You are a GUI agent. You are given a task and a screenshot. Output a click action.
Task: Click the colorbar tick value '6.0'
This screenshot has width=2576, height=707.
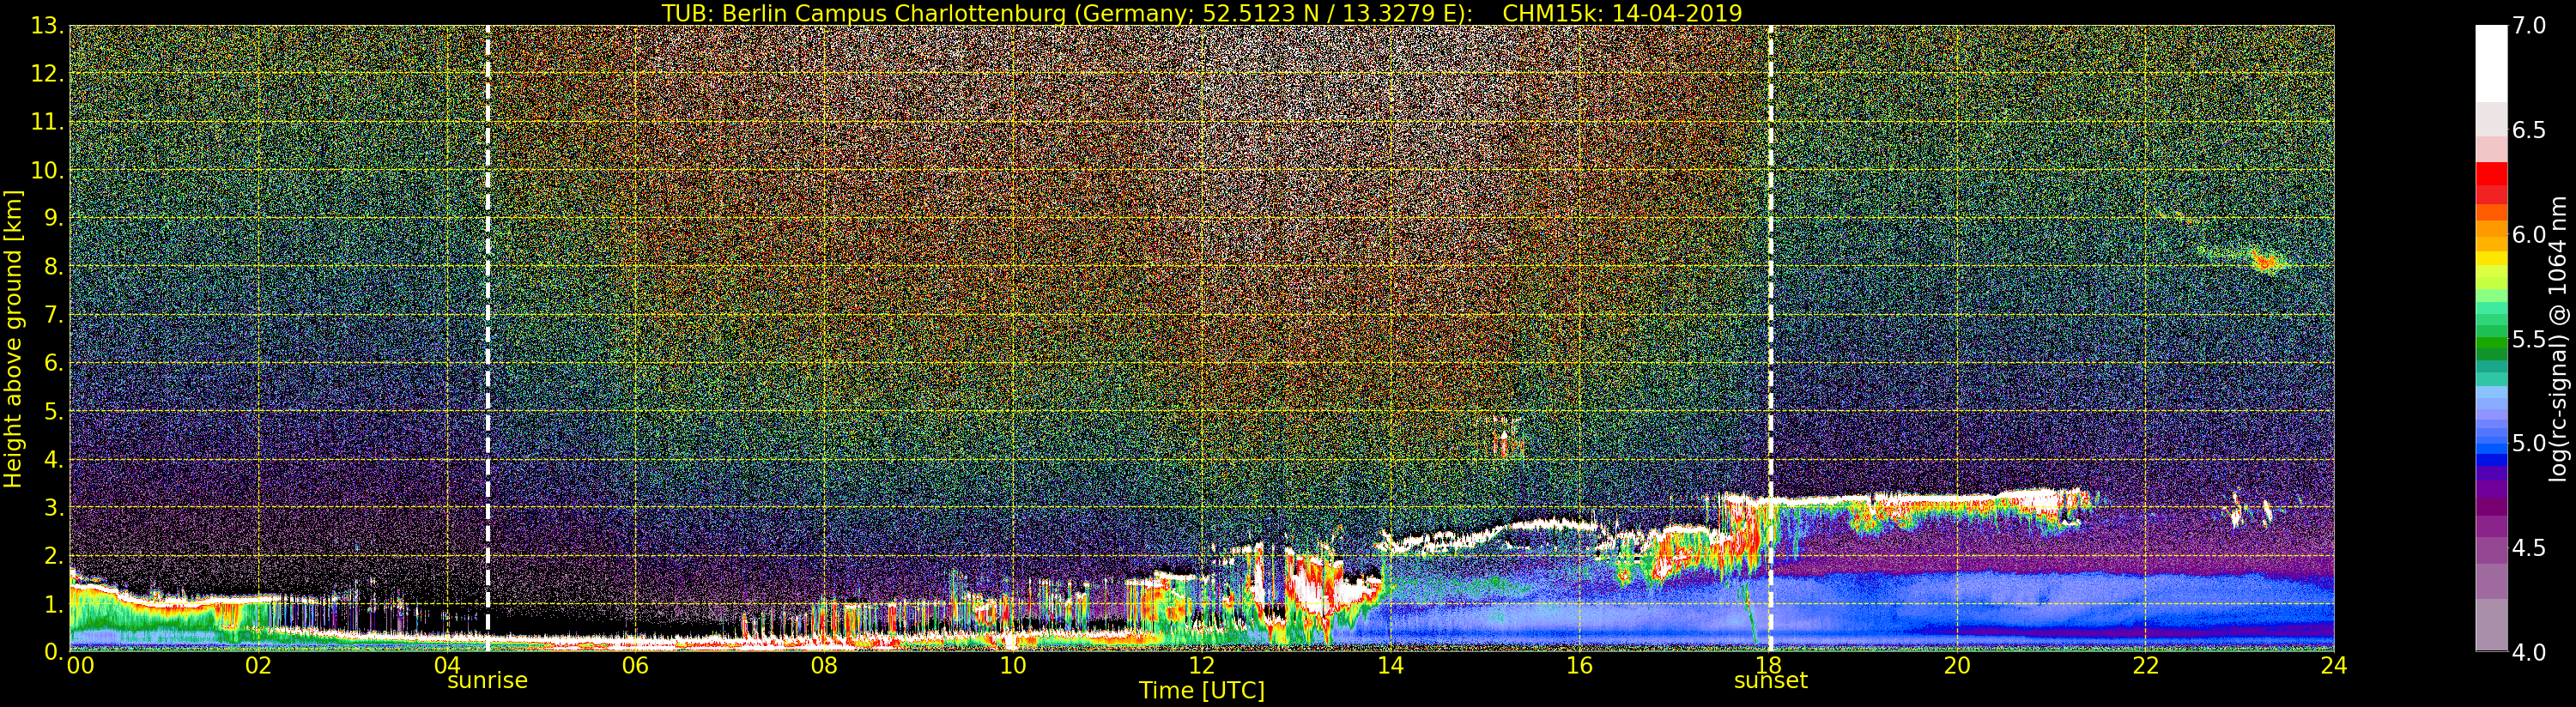(2528, 234)
